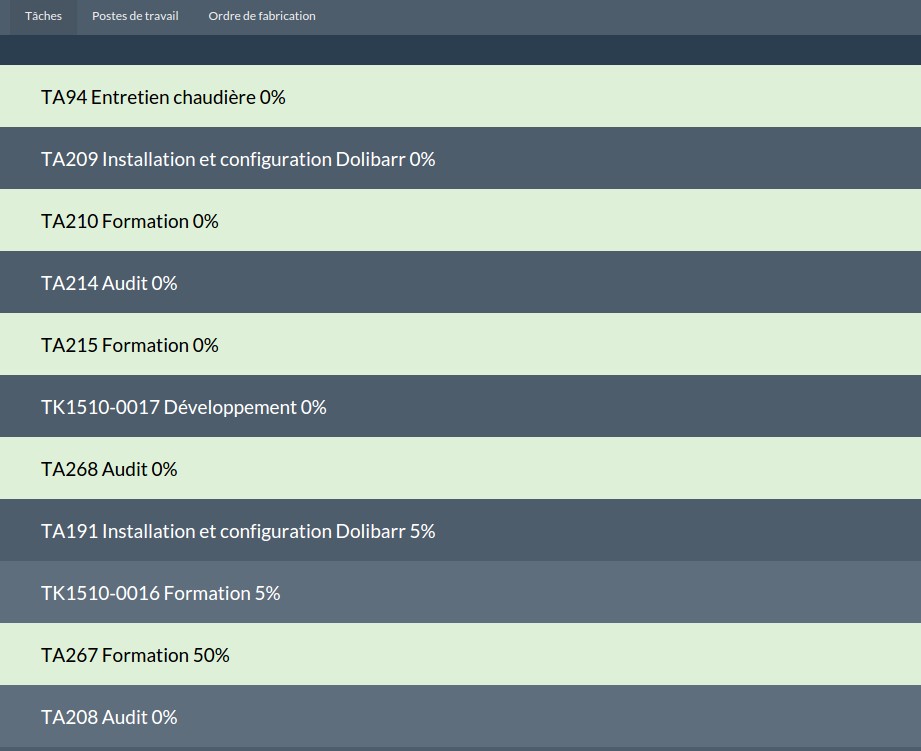The width and height of the screenshot is (921, 751).
Task: Click the 5% progress of TA191
Action: (x=423, y=531)
